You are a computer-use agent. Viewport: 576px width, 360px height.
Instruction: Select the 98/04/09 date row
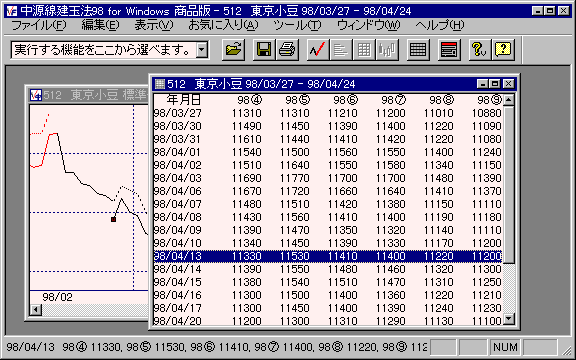328,230
